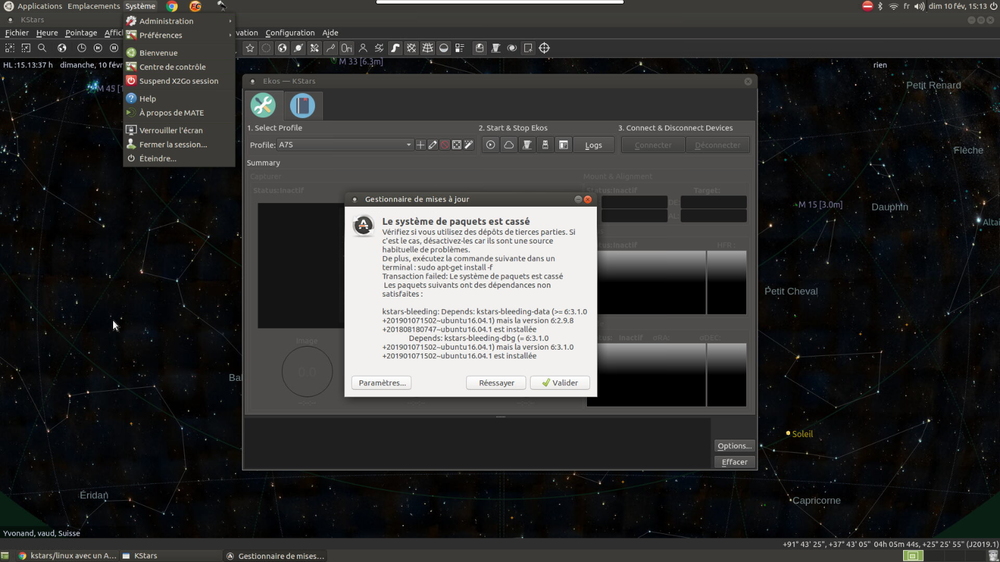Toggle the opaque ground icon

pyautogui.click(x=444, y=48)
